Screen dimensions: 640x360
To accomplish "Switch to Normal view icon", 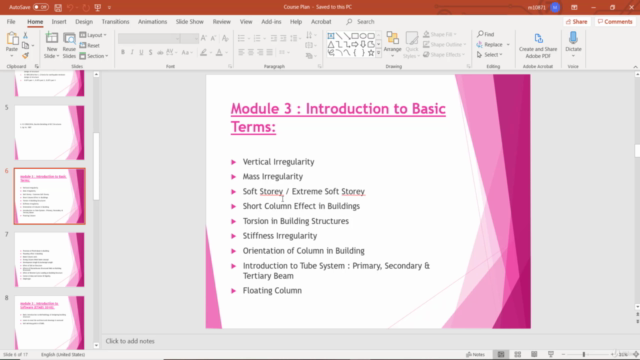I will 501,354.
